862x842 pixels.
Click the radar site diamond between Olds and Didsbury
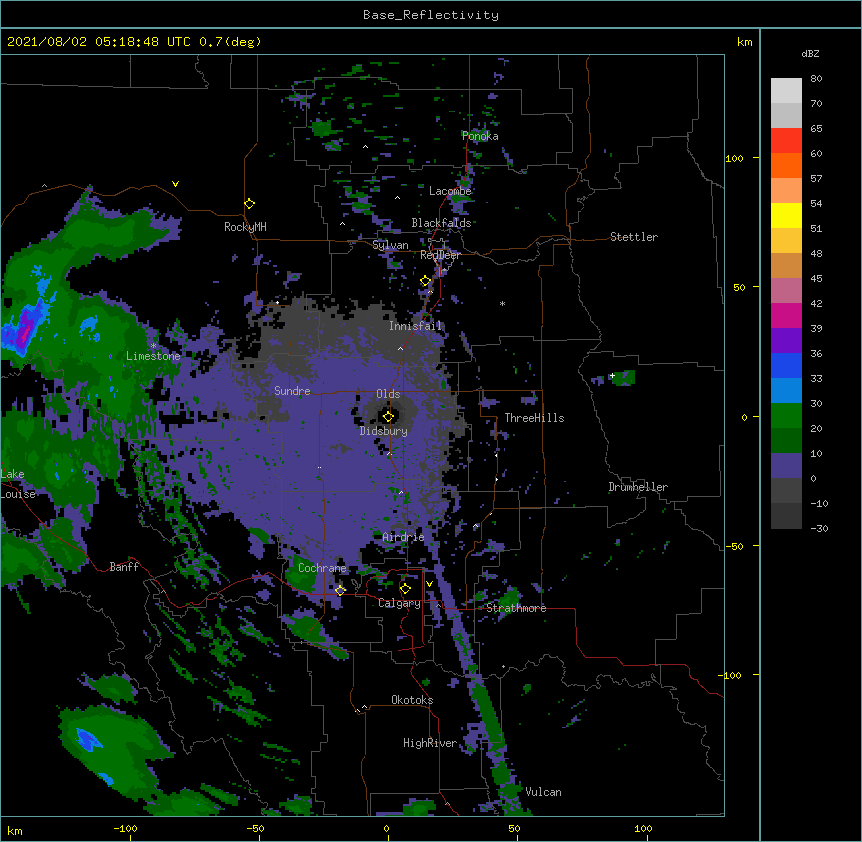pos(388,416)
